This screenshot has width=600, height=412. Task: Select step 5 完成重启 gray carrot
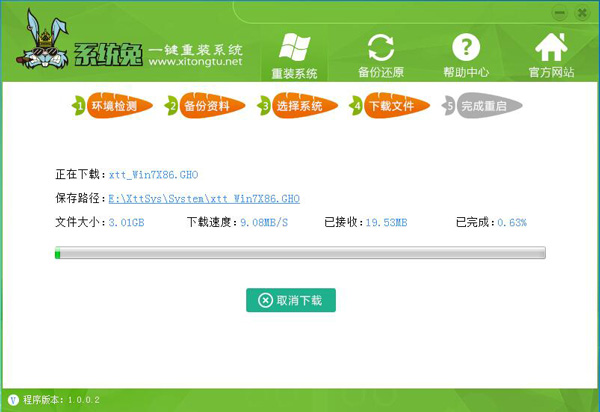(x=482, y=105)
